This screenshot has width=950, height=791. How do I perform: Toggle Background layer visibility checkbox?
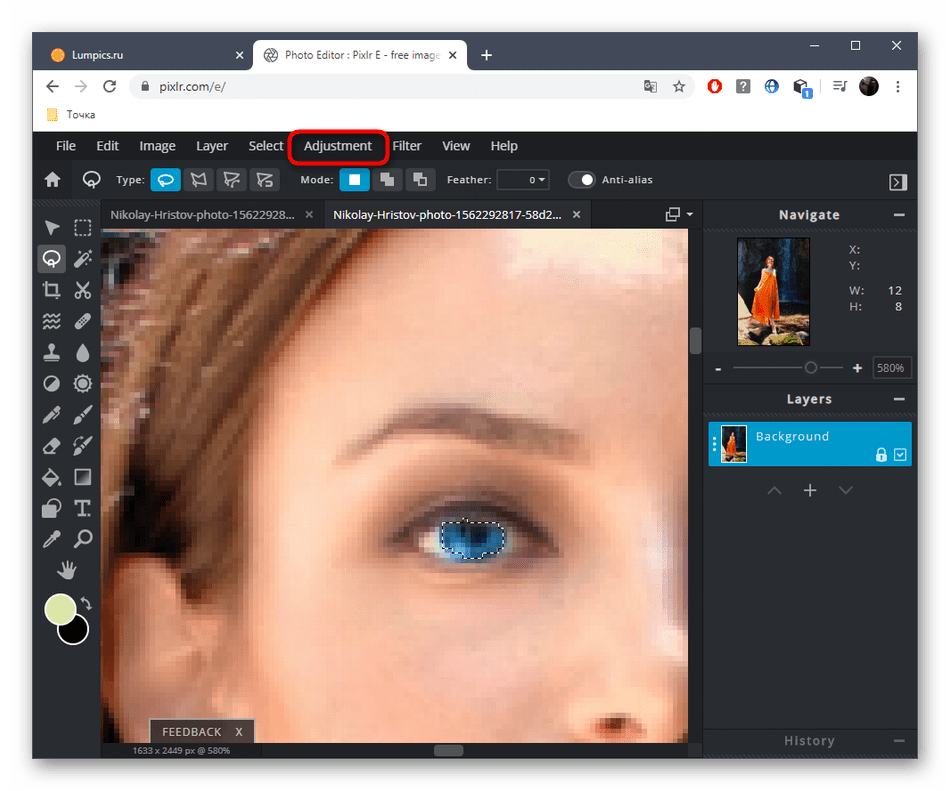[900, 455]
